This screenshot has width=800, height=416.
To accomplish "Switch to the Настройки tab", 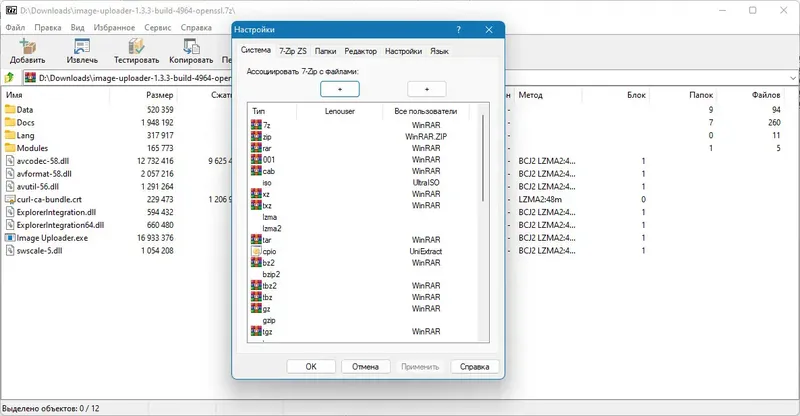I will (x=404, y=51).
